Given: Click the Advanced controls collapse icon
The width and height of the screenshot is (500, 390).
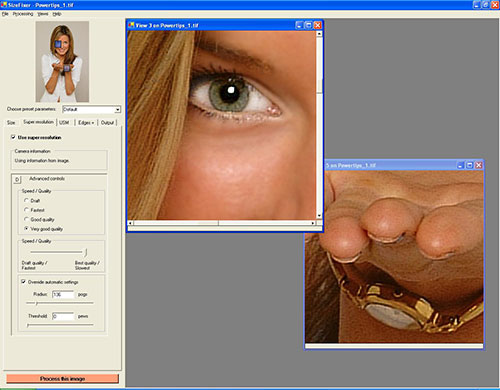Looking at the screenshot, I should click(x=17, y=180).
